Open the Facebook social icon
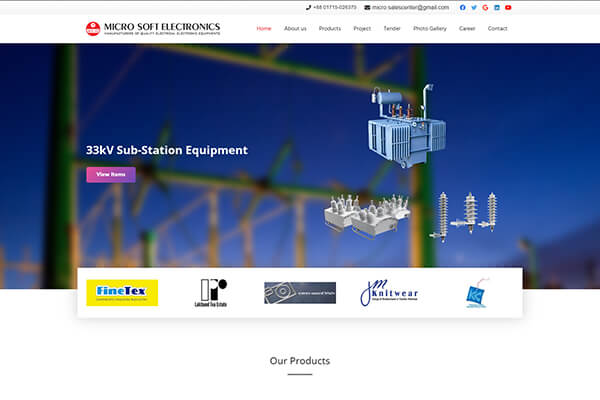 pos(462,7)
